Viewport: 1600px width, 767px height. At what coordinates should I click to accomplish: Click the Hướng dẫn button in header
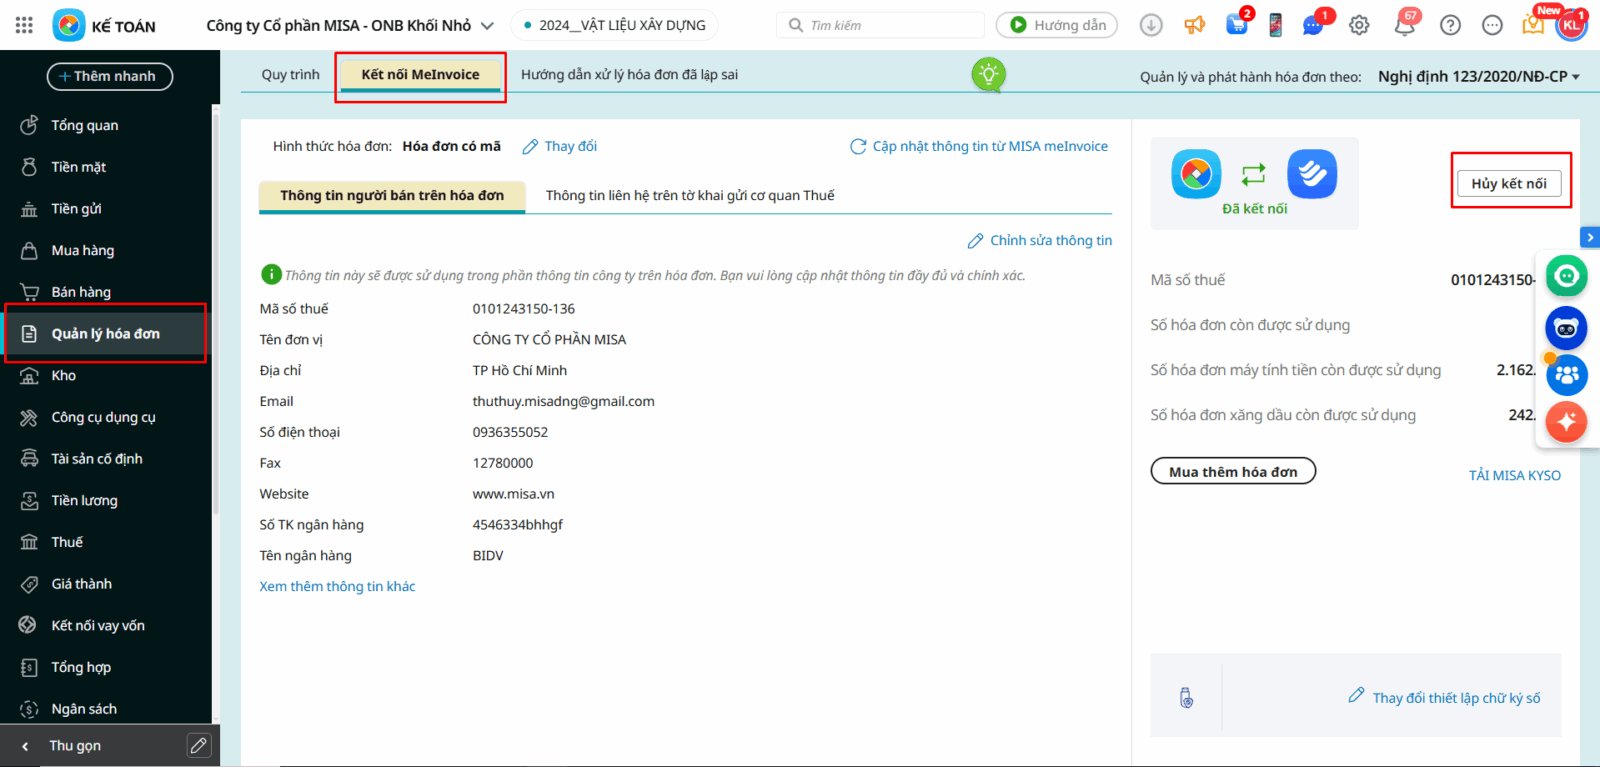coord(1057,25)
